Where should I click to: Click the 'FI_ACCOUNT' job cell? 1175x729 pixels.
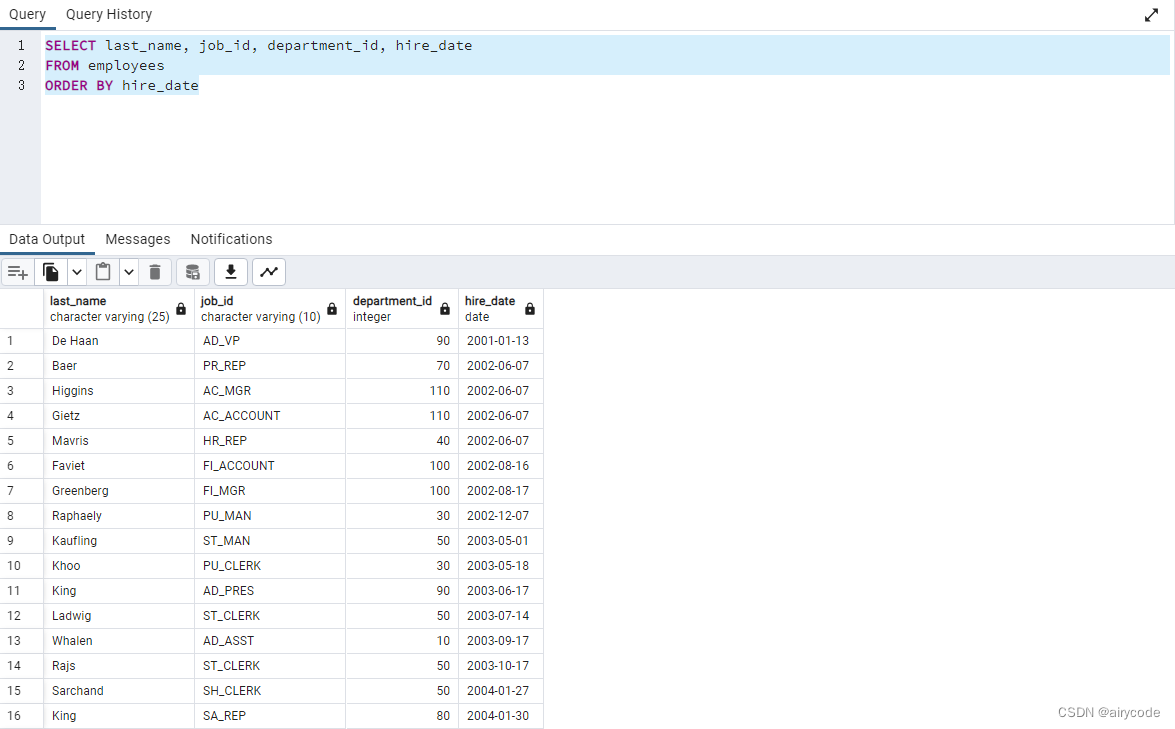click(x=270, y=466)
